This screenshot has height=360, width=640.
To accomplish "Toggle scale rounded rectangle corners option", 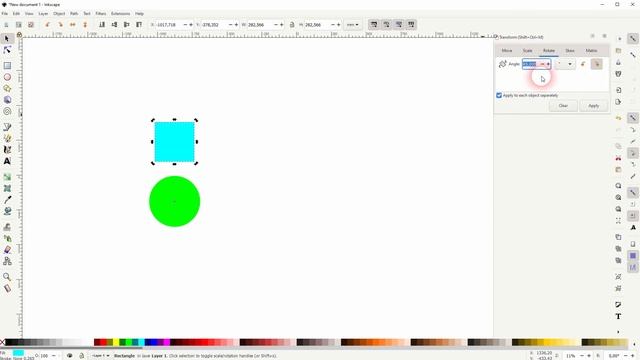I will click(x=386, y=24).
